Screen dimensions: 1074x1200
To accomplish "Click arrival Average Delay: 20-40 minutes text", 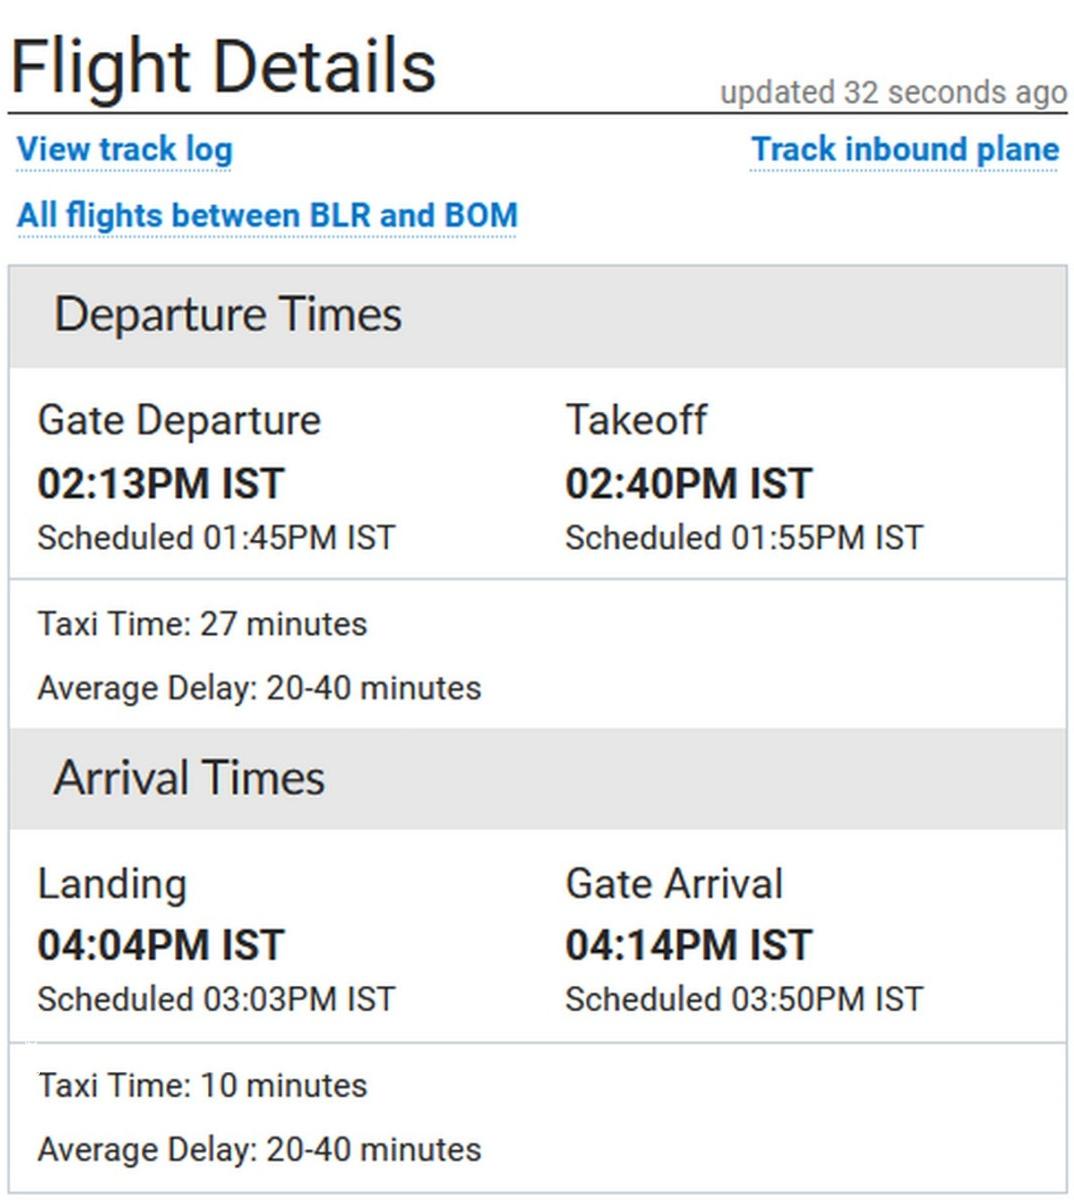I will pos(259,1149).
